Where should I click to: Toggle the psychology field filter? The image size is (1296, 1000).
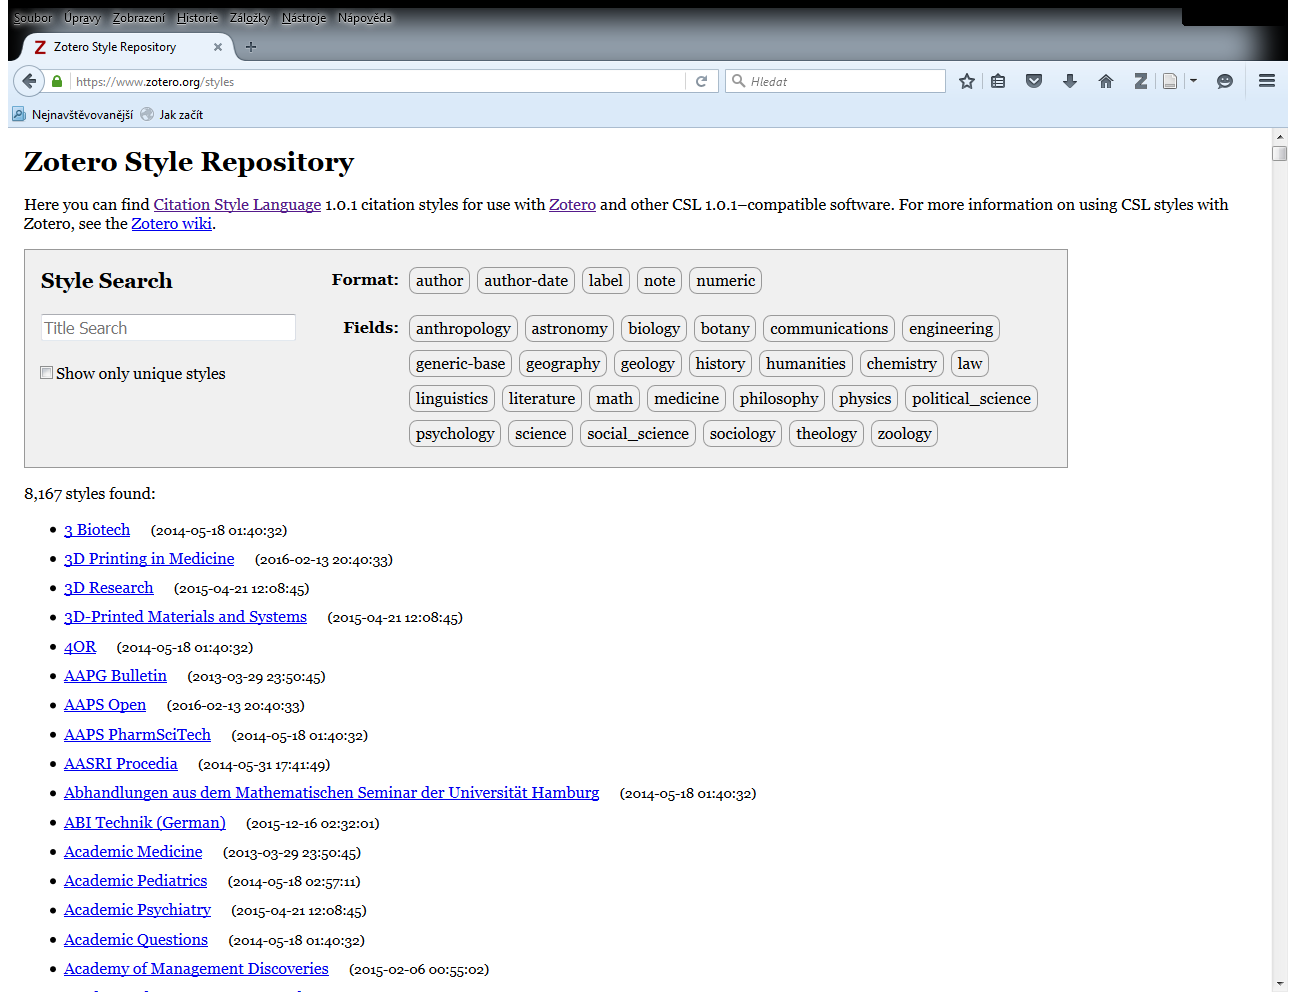[455, 434]
